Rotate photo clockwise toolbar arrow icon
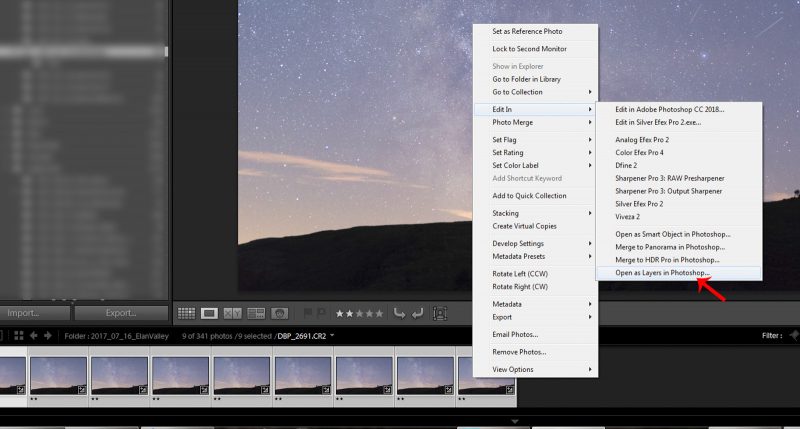 417,313
